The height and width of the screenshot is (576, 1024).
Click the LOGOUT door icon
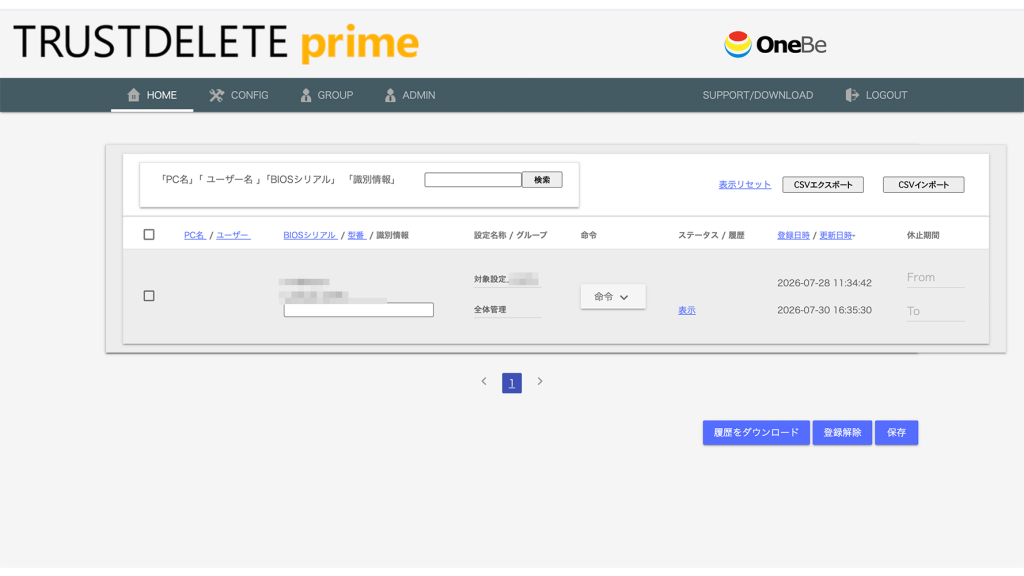click(852, 95)
